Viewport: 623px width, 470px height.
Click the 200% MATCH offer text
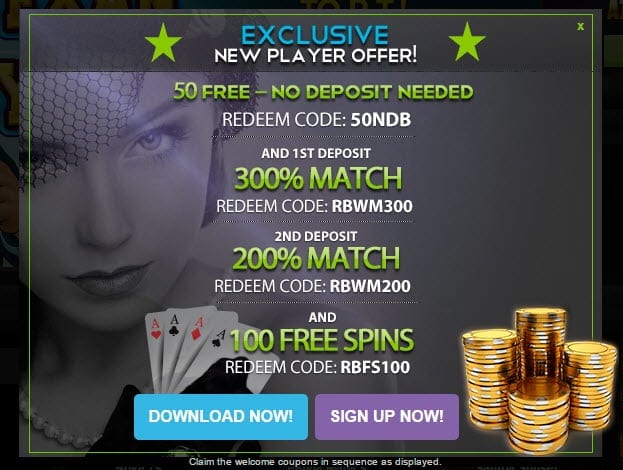pos(316,259)
